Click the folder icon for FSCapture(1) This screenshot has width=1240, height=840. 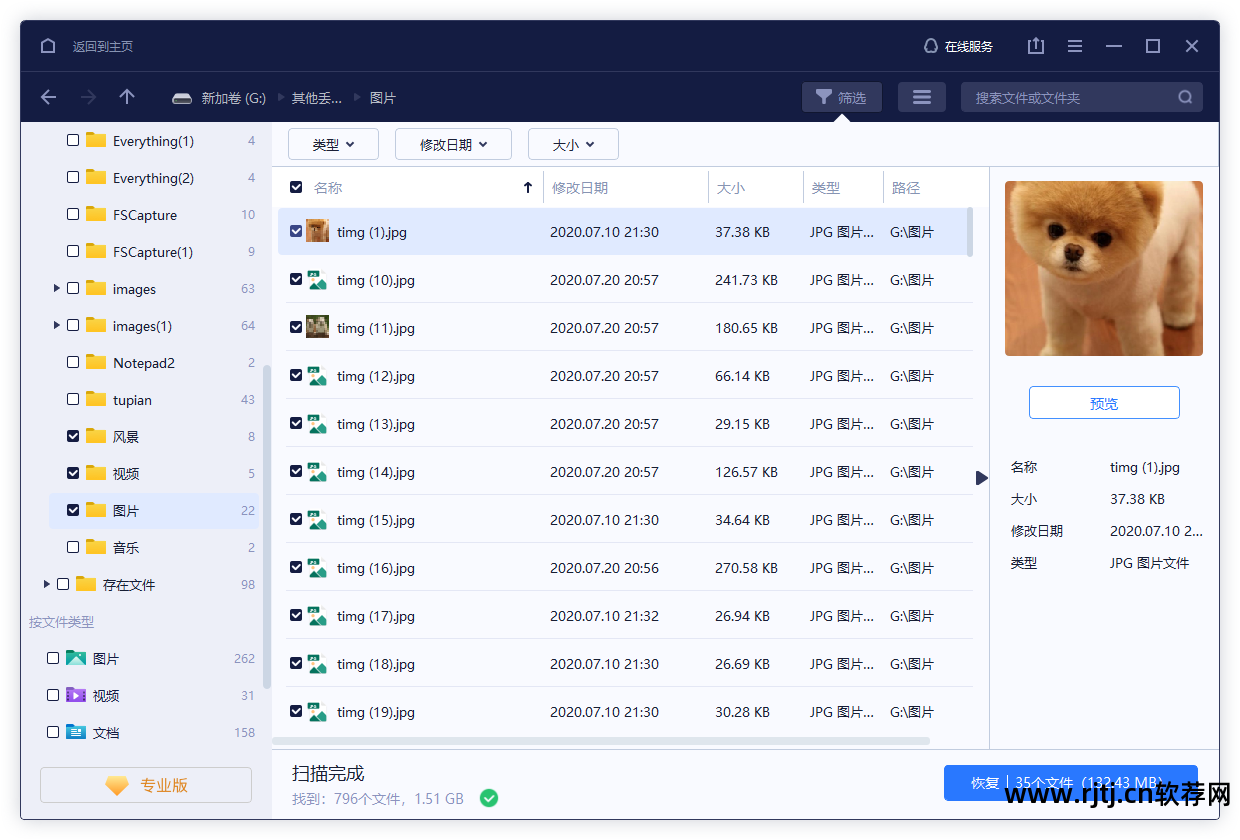pos(96,251)
